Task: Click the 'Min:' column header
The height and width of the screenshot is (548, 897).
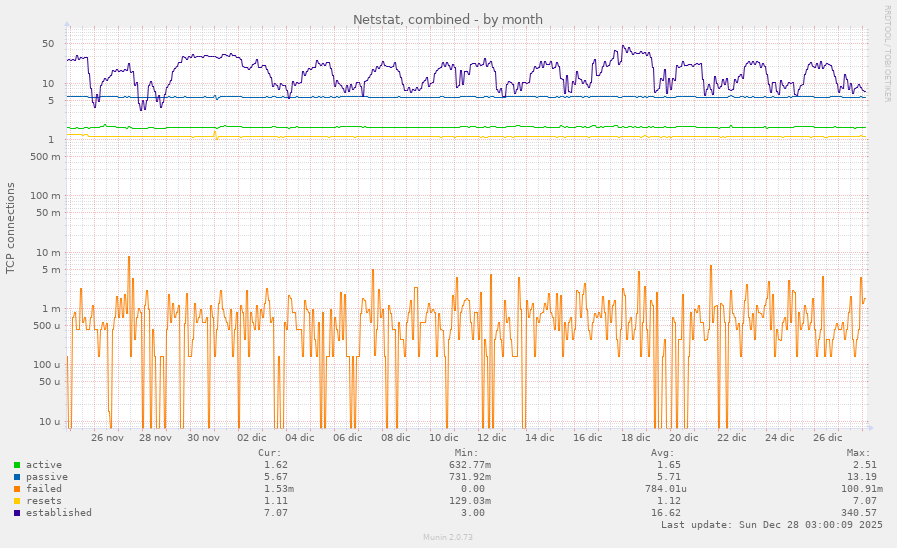Action: (466, 453)
